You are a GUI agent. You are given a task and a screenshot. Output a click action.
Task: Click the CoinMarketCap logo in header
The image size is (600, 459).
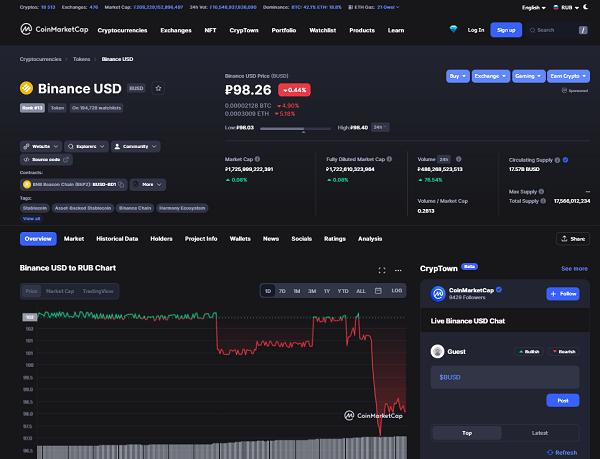(54, 29)
